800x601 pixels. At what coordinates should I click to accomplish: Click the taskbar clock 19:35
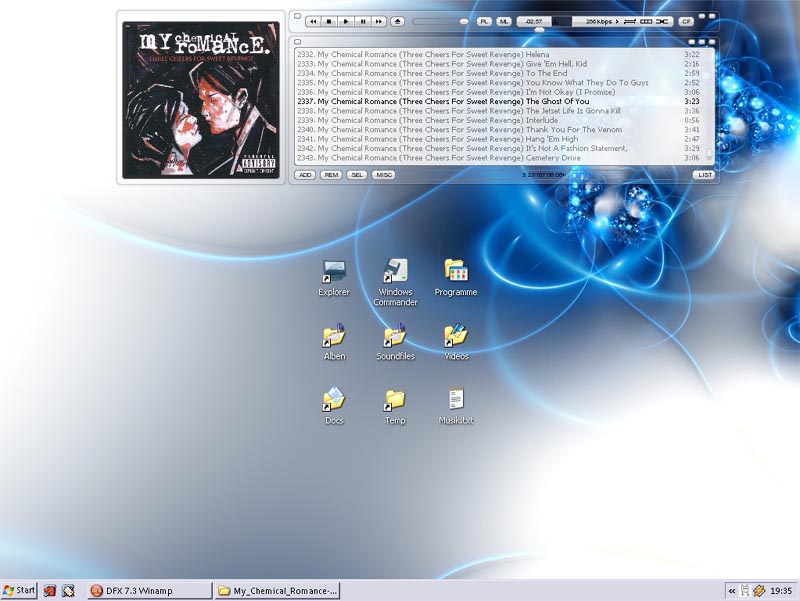pos(781,591)
